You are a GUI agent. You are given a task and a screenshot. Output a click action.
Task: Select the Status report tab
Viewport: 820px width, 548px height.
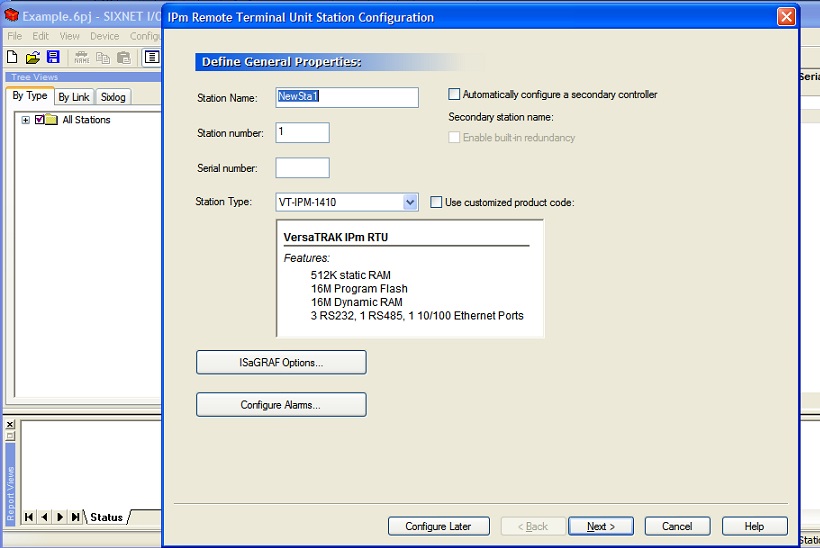tap(107, 517)
